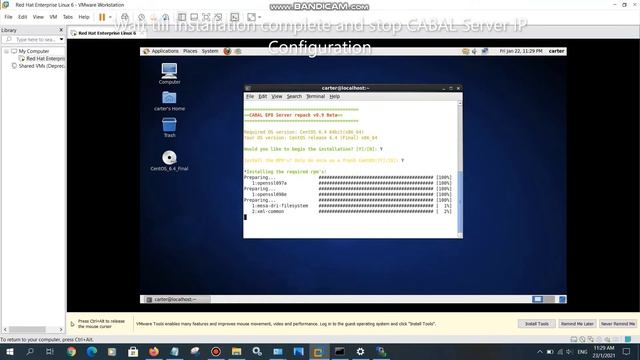Open the Tabs menu

coord(68,17)
